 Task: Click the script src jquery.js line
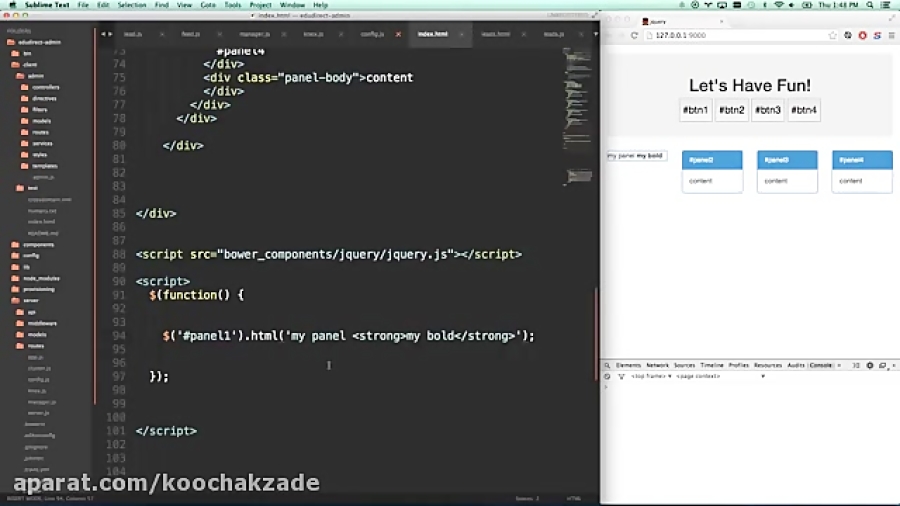tap(328, 254)
